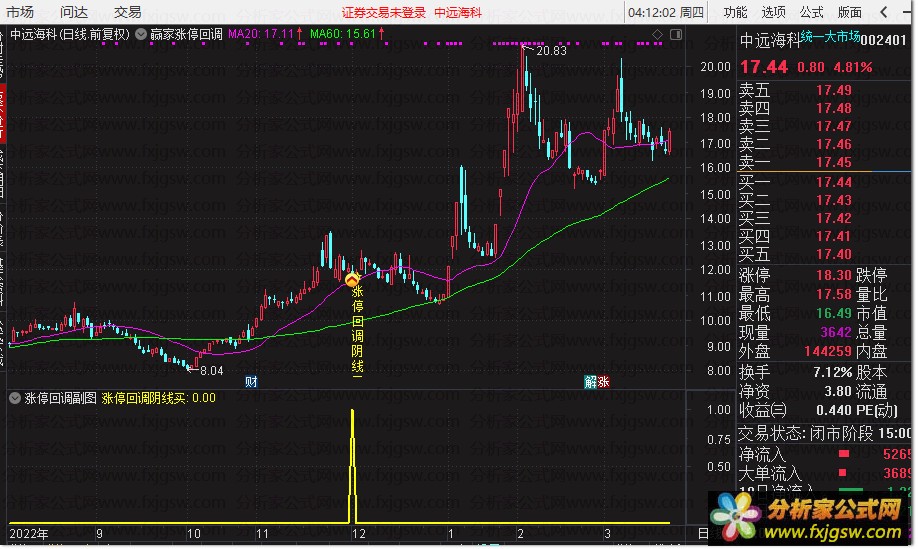Click the 解 marker below the chart

click(590, 382)
